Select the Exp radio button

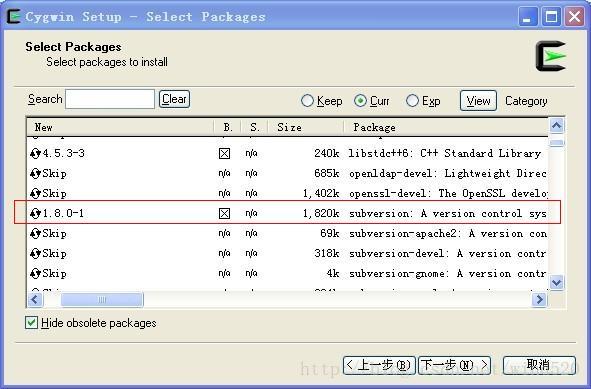coord(412,101)
